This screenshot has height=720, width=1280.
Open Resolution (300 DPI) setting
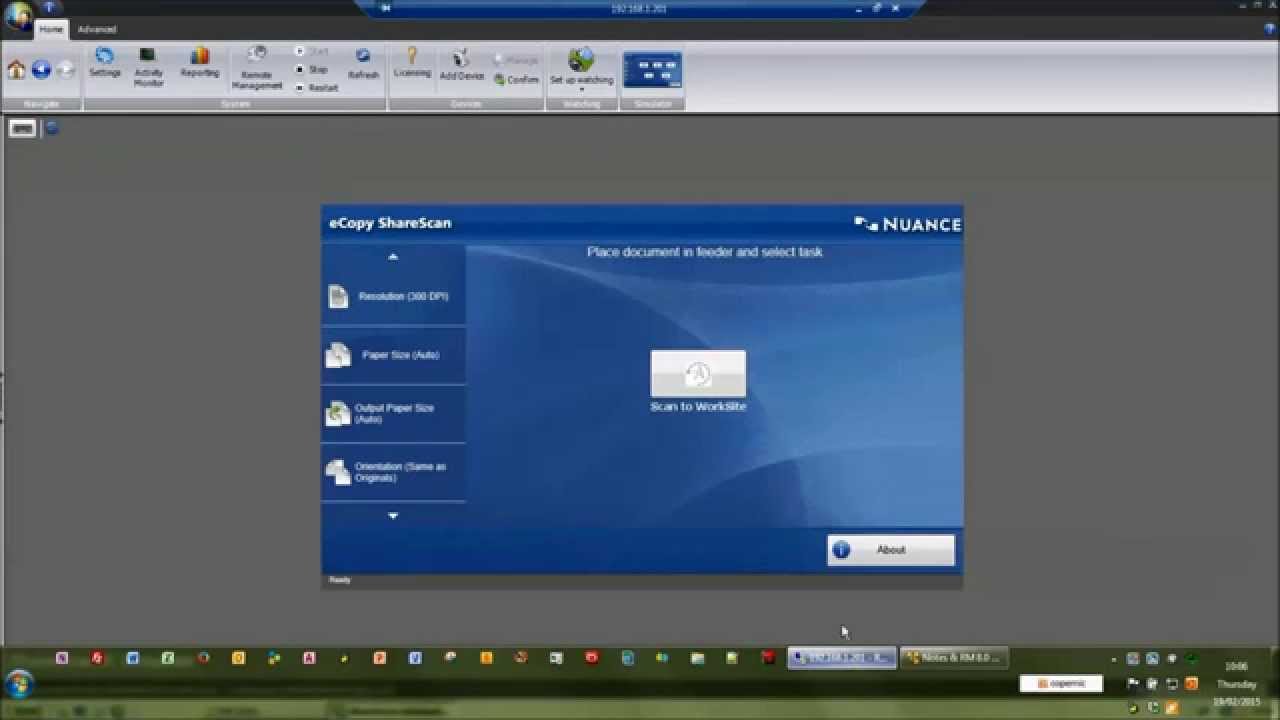pyautogui.click(x=393, y=296)
